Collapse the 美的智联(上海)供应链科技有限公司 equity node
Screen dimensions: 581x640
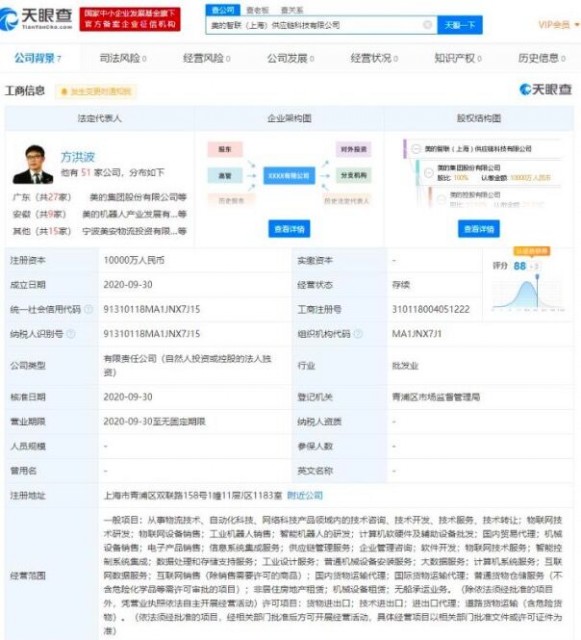tap(416, 149)
